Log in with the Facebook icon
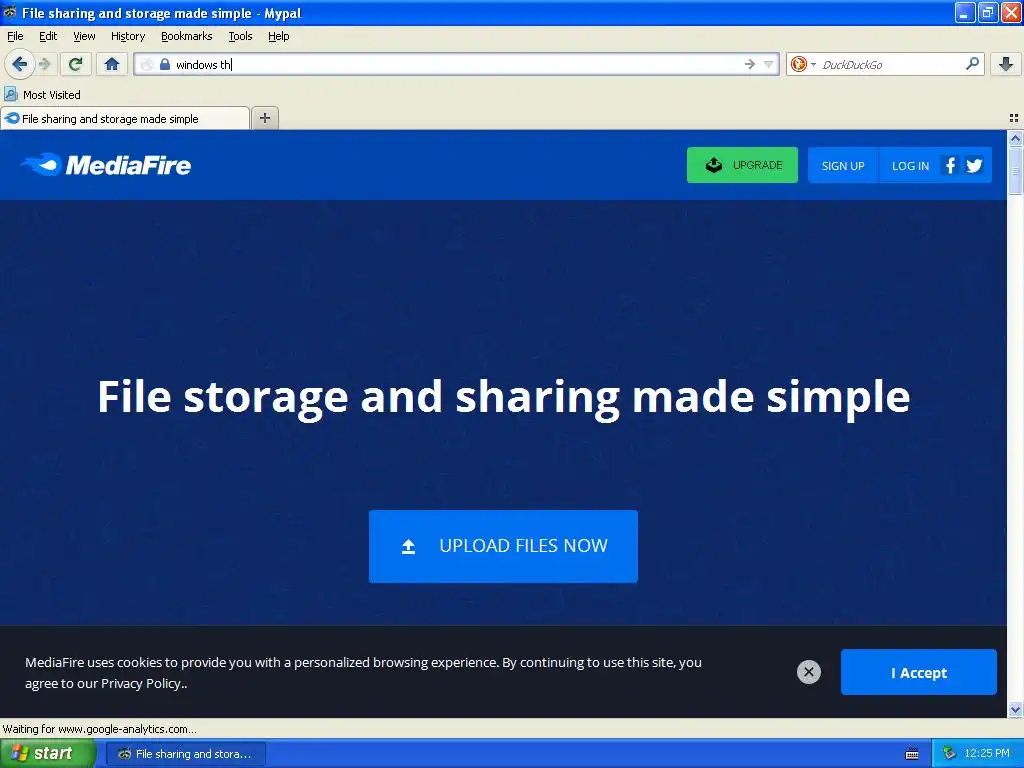The width and height of the screenshot is (1024, 768). pos(951,165)
